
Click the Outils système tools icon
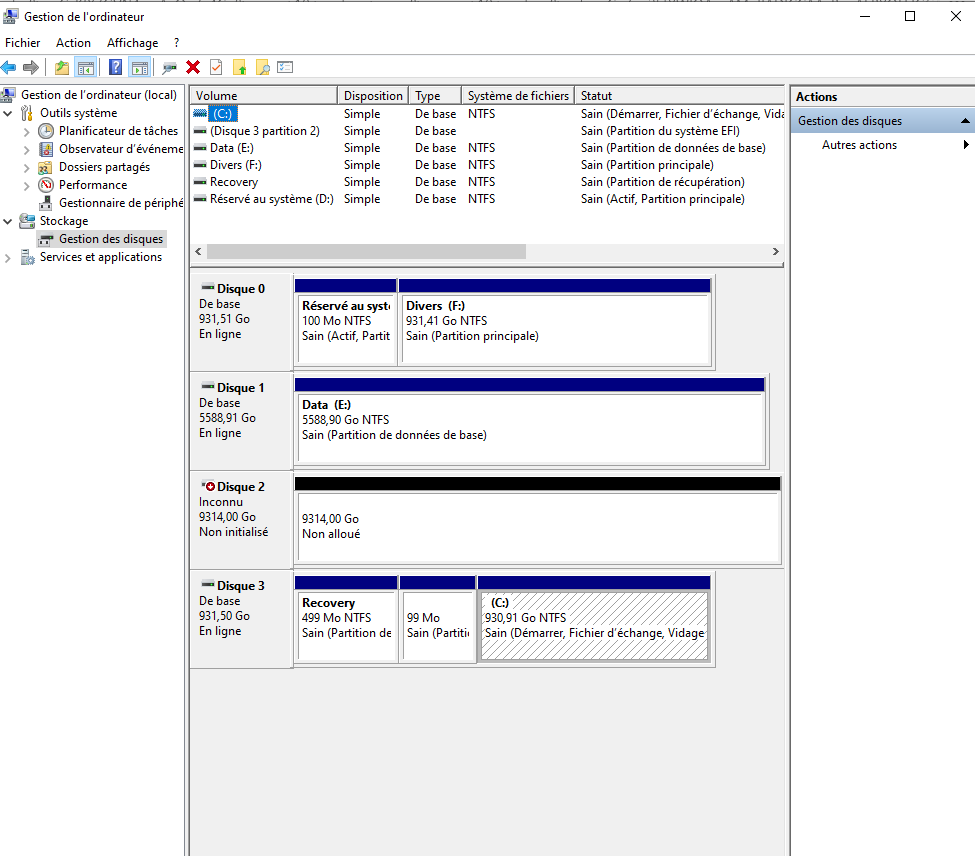27,113
